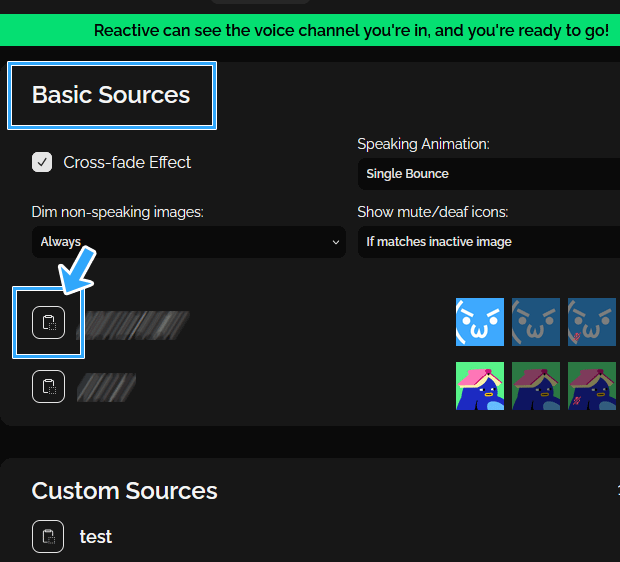
Task: Click the blue cat-face image with red mute icon
Action: tap(592, 322)
